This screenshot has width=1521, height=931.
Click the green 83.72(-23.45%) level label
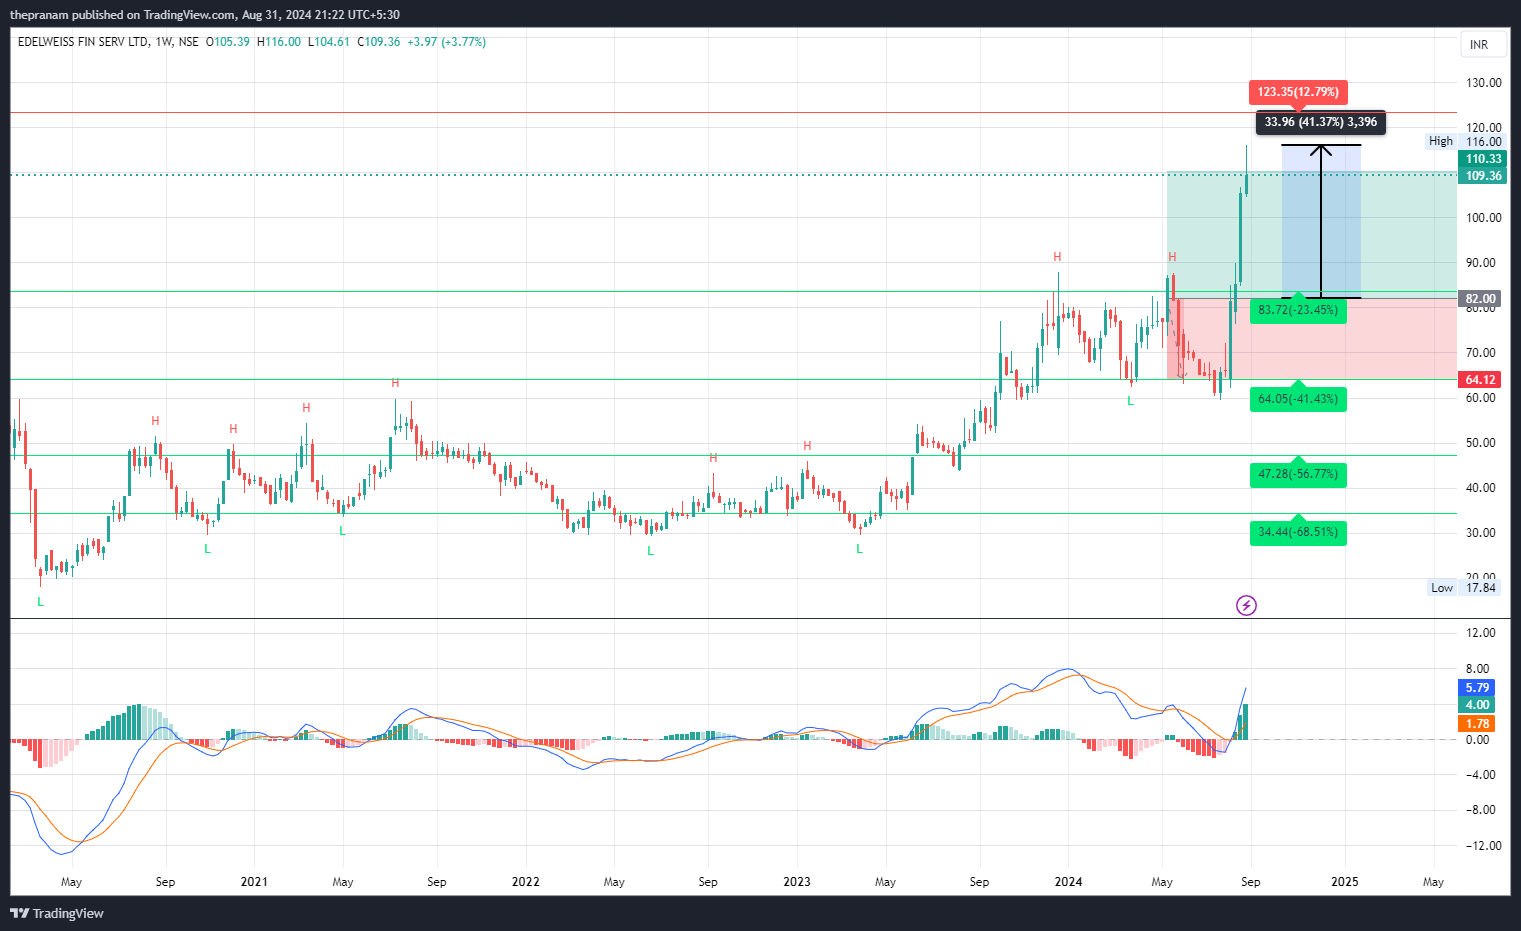click(x=1298, y=310)
